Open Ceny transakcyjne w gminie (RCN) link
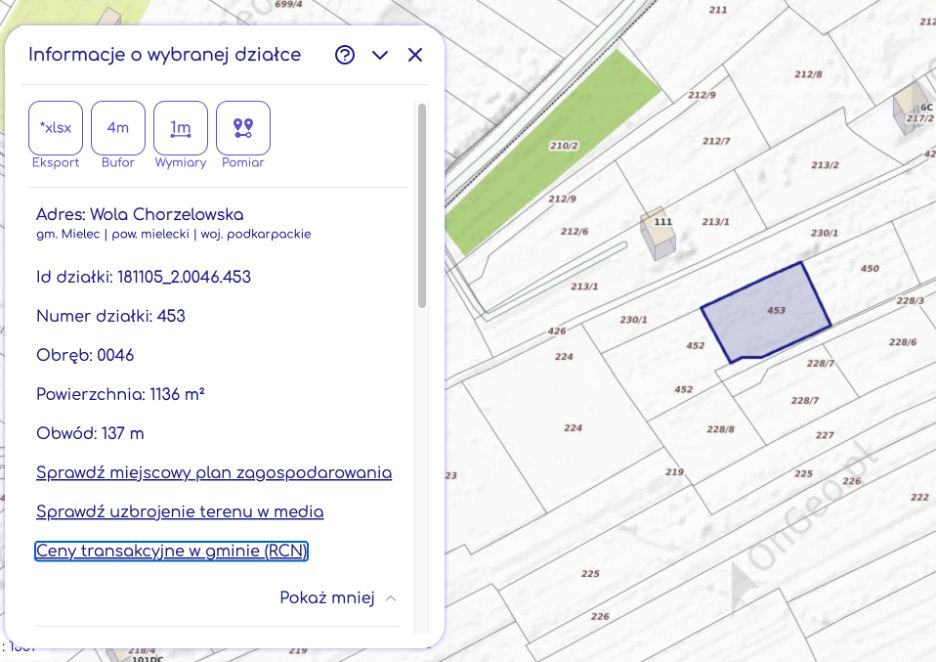The image size is (936, 662). (x=171, y=551)
